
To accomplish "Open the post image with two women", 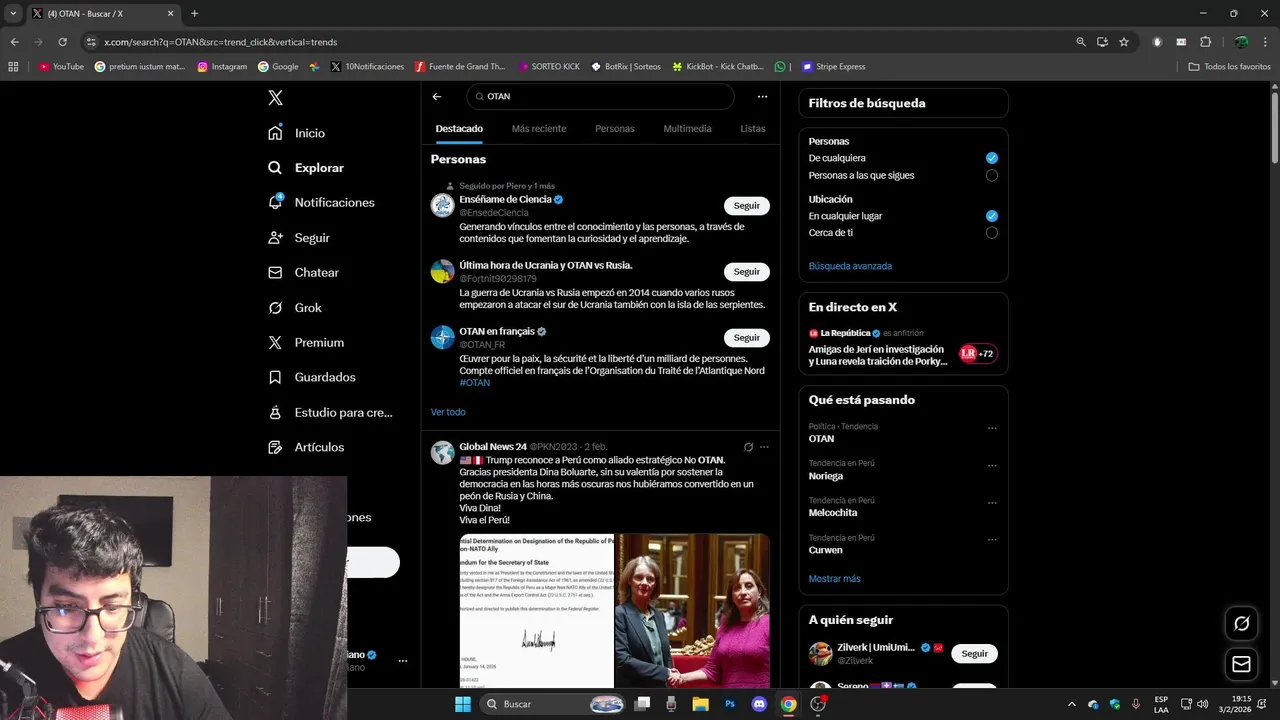I will click(693, 610).
